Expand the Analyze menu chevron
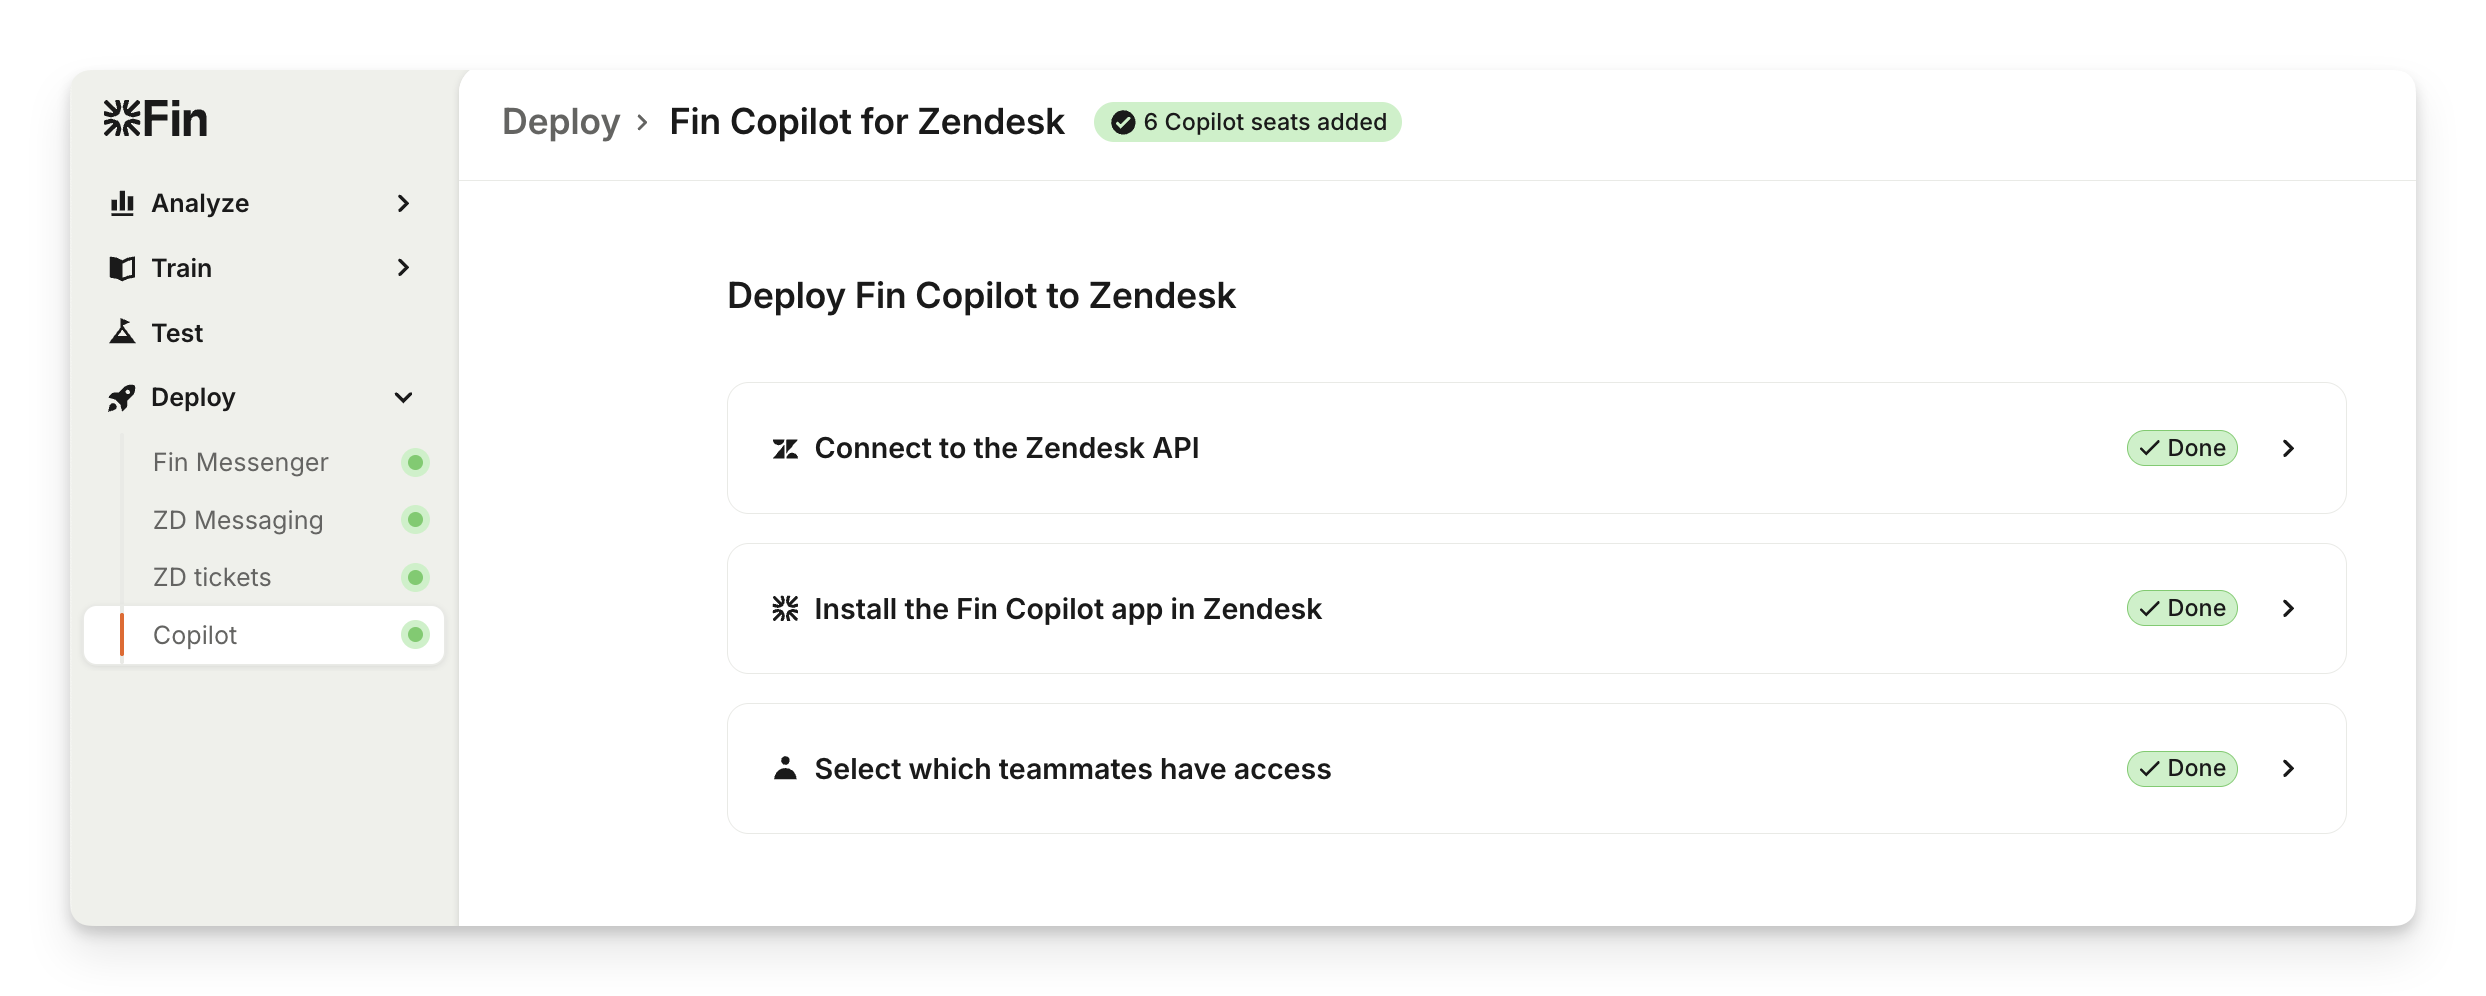This screenshot has width=2486, height=996. [403, 203]
